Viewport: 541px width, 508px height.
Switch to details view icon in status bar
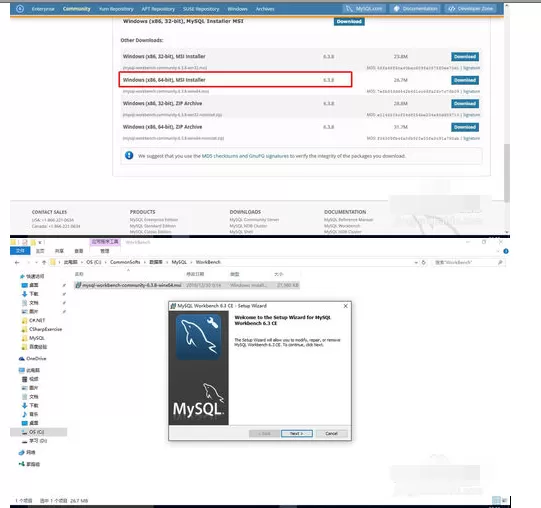pos(496,500)
